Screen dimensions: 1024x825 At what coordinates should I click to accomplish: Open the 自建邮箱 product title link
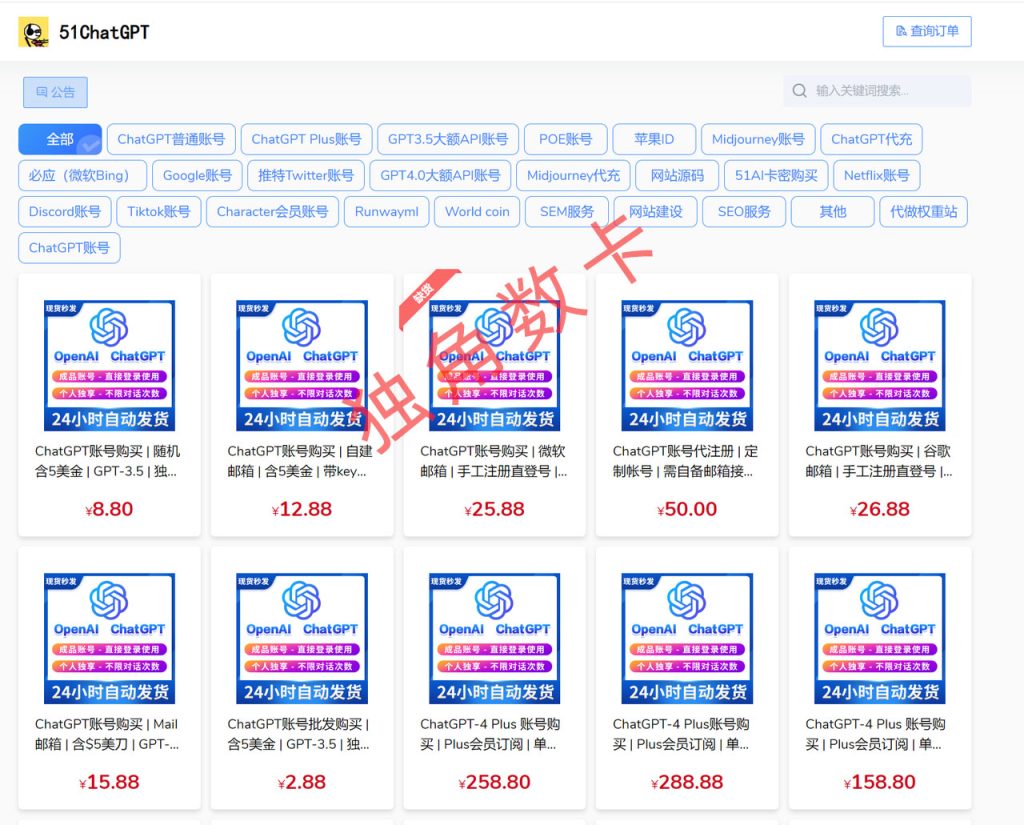click(302, 461)
